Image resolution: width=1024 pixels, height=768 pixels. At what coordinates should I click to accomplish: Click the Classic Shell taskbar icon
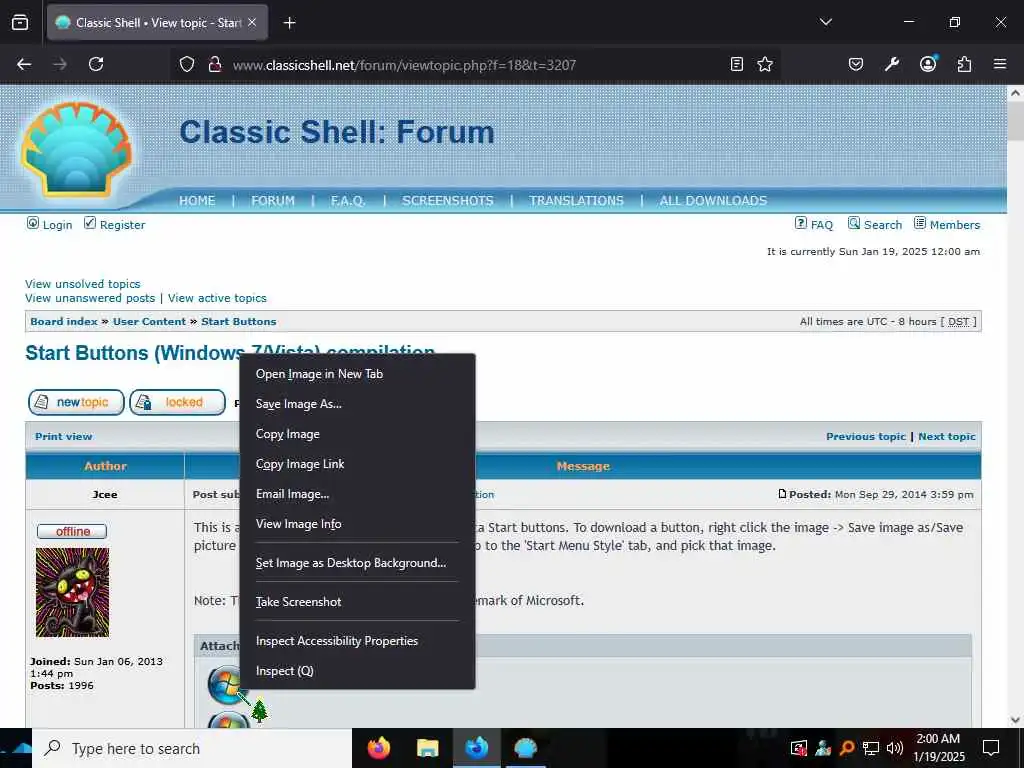point(526,748)
